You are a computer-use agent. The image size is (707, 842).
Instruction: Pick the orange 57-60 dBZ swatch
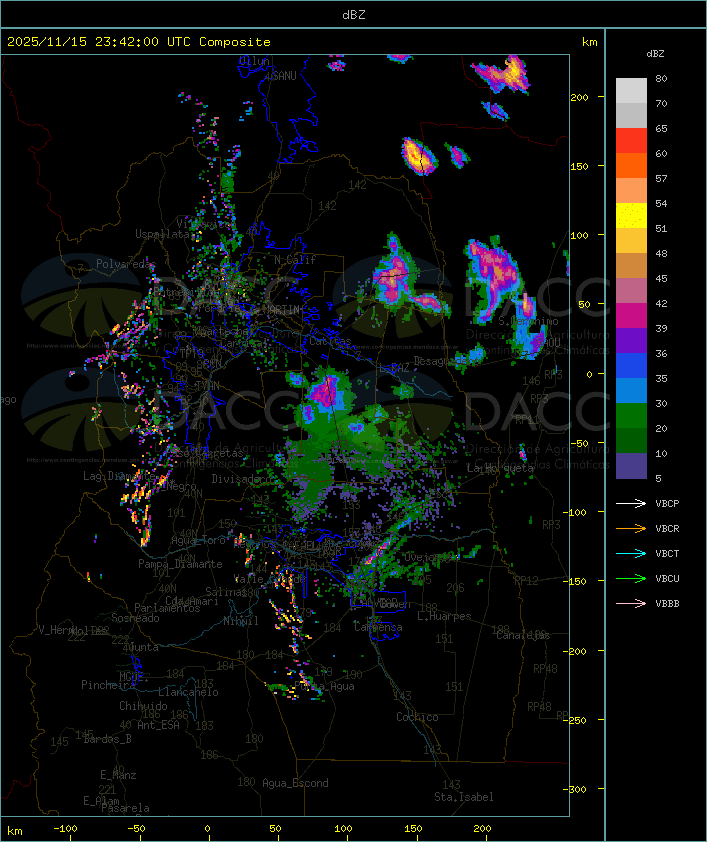(631, 165)
